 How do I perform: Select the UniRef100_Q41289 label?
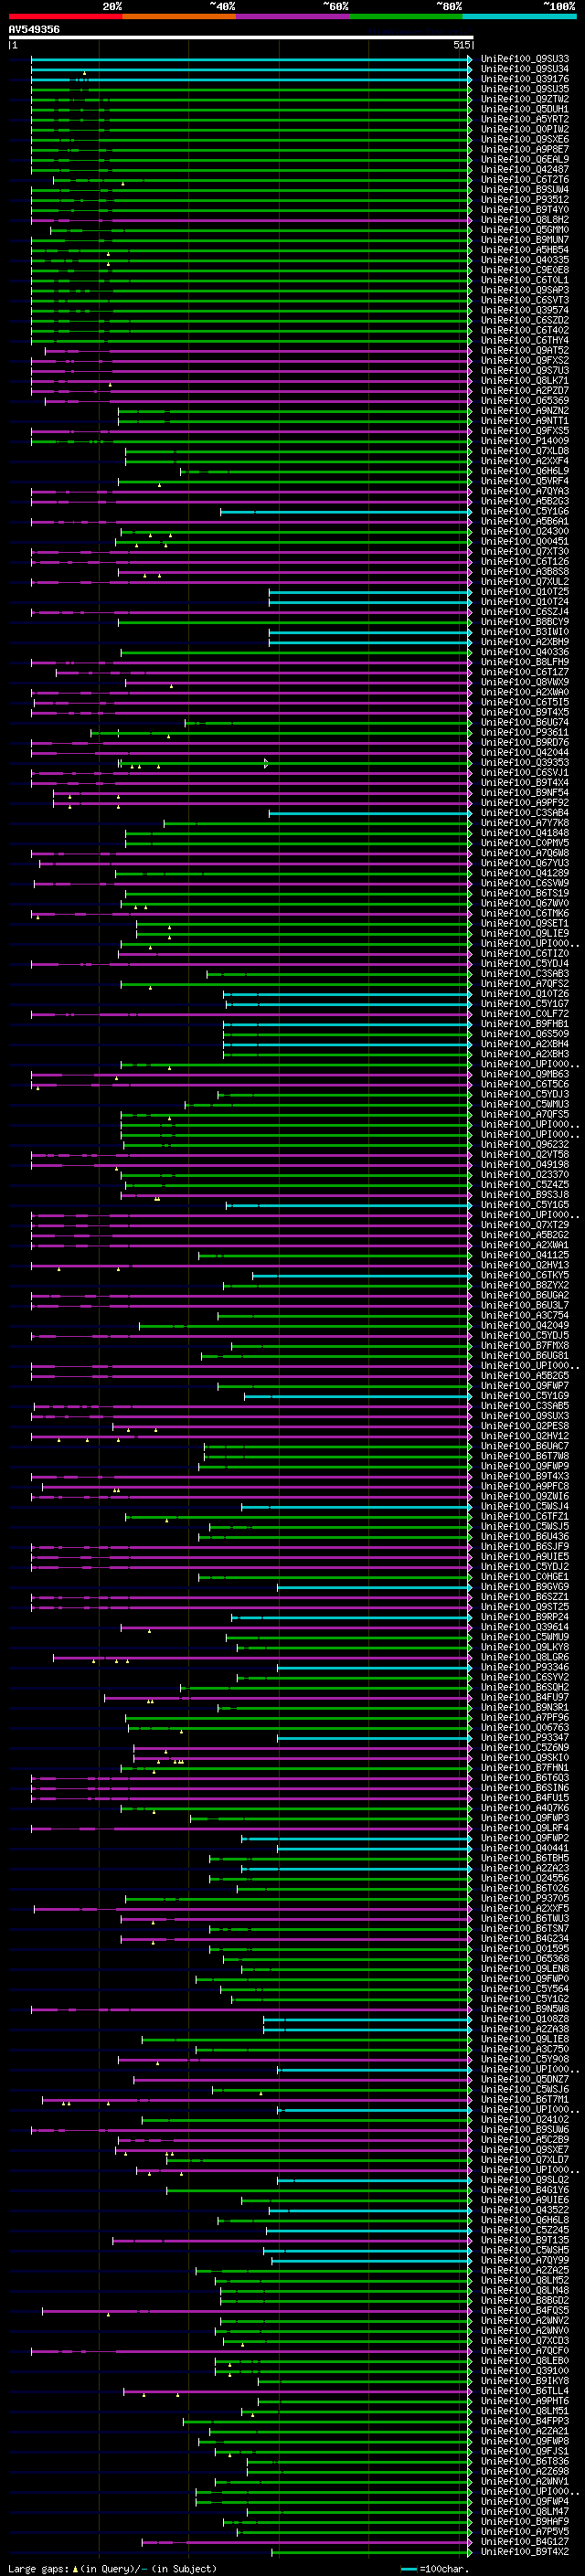[x=524, y=873]
